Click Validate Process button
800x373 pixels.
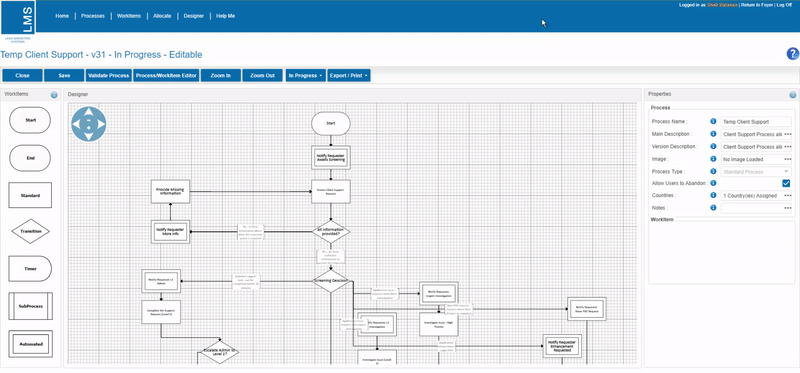point(109,76)
